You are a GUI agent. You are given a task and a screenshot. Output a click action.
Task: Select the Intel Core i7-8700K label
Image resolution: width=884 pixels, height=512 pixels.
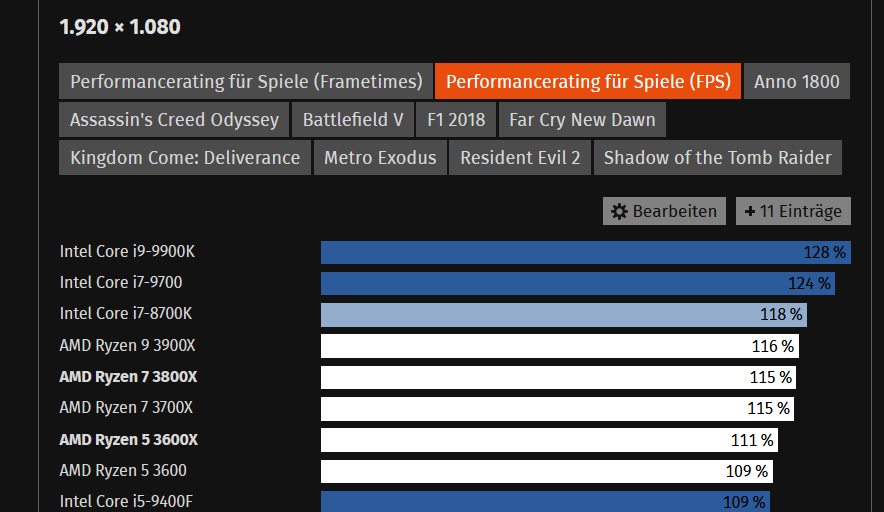(x=126, y=314)
